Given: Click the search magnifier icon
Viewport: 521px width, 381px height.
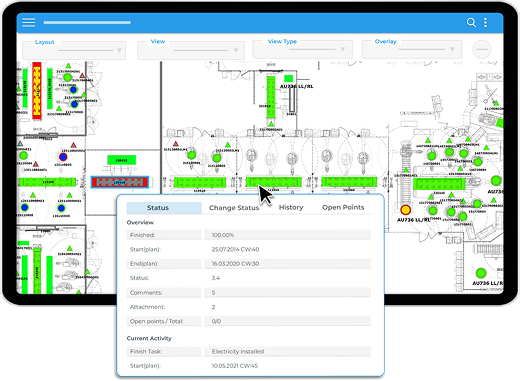Looking at the screenshot, I should click(471, 22).
